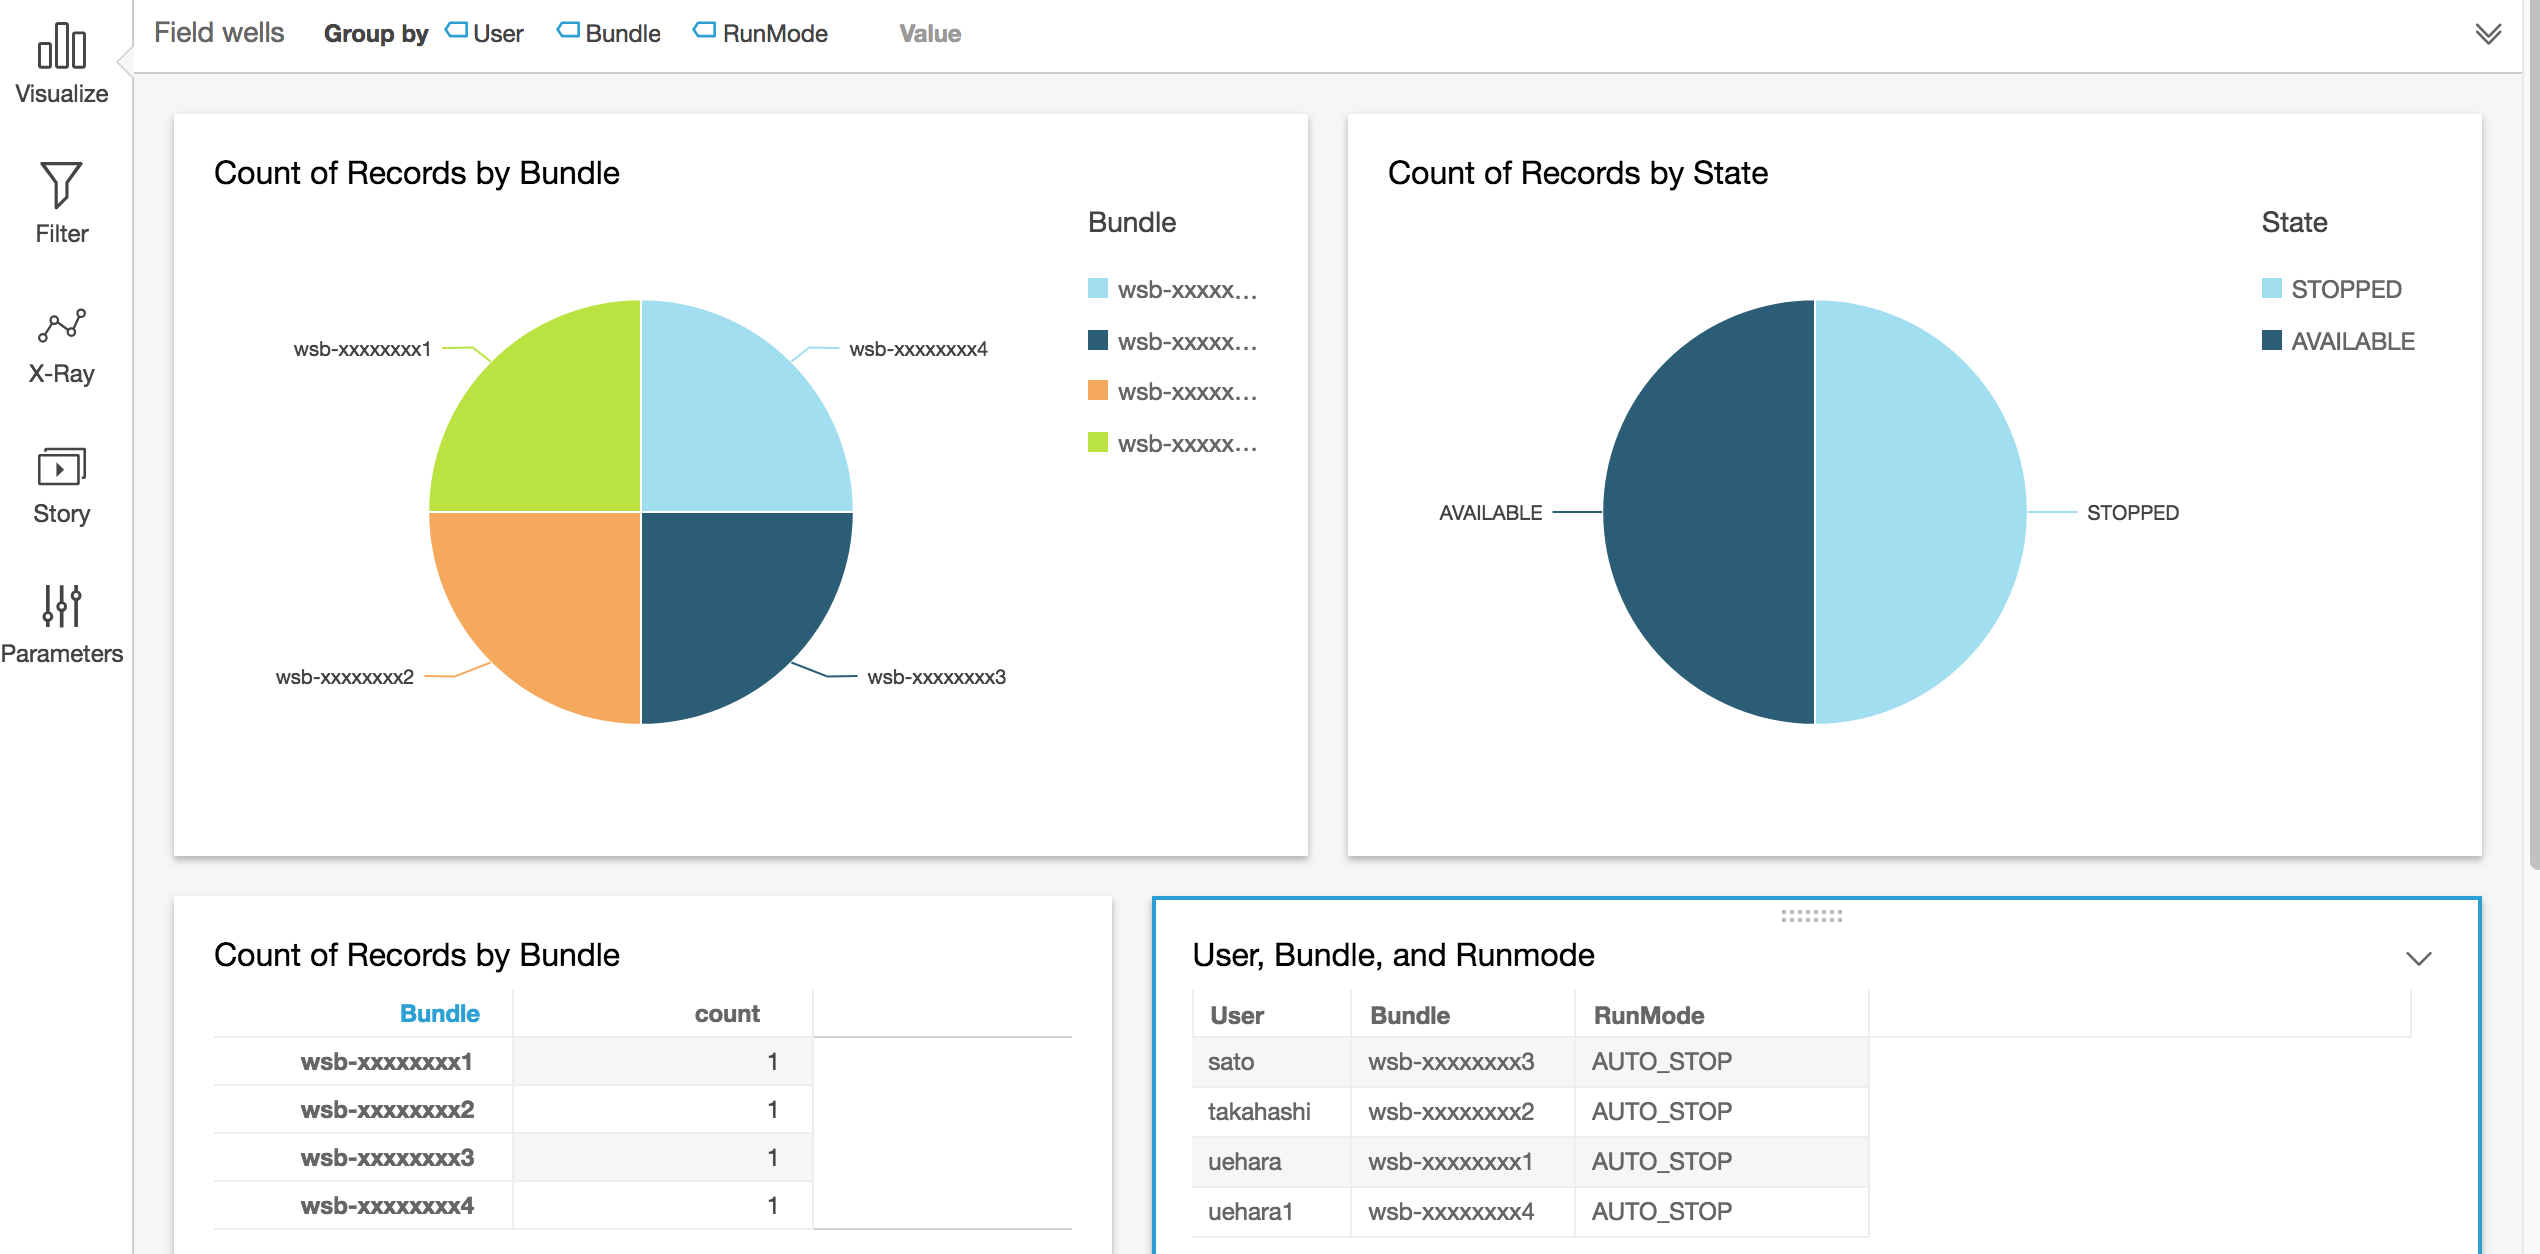
Task: Click the orange Bundle legend swatch
Action: click(x=1098, y=390)
